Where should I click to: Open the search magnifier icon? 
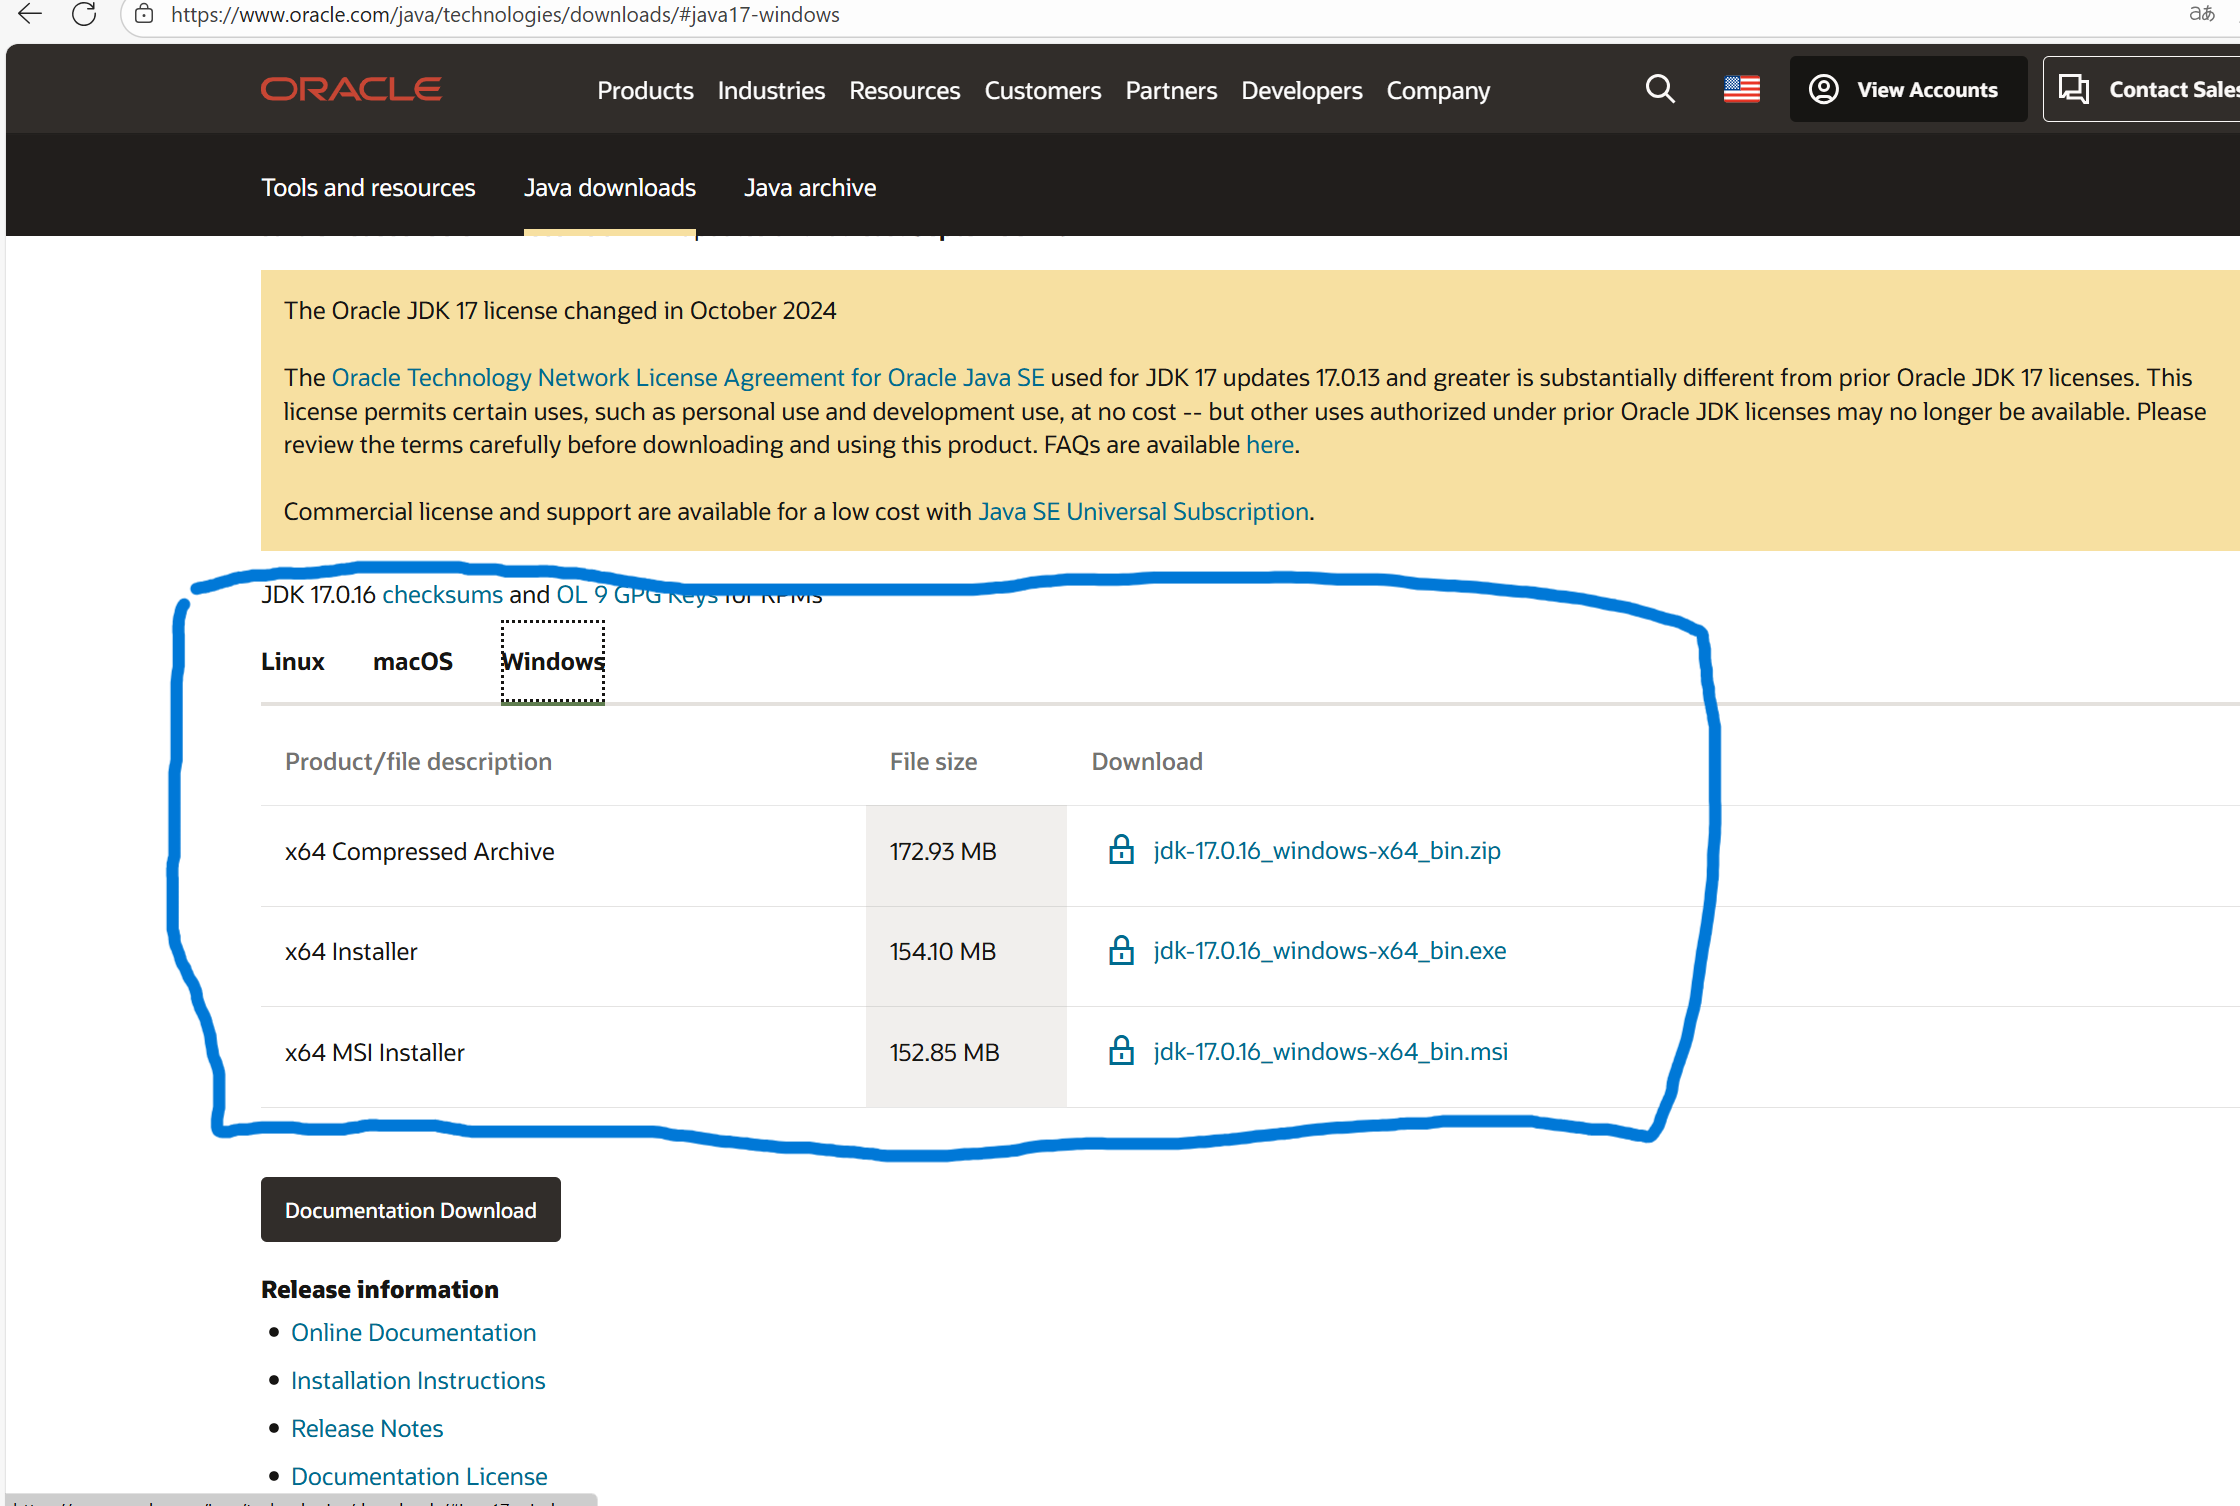tap(1660, 89)
